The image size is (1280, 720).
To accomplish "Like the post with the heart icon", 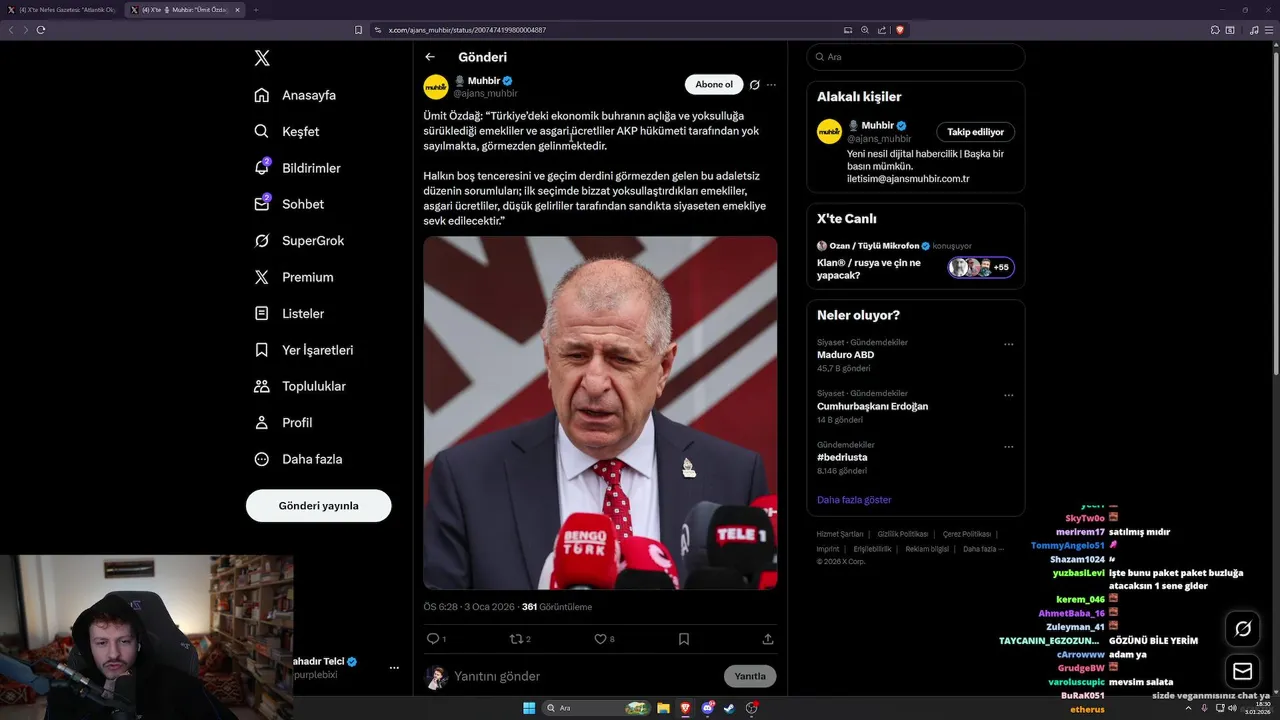I will (x=601, y=639).
